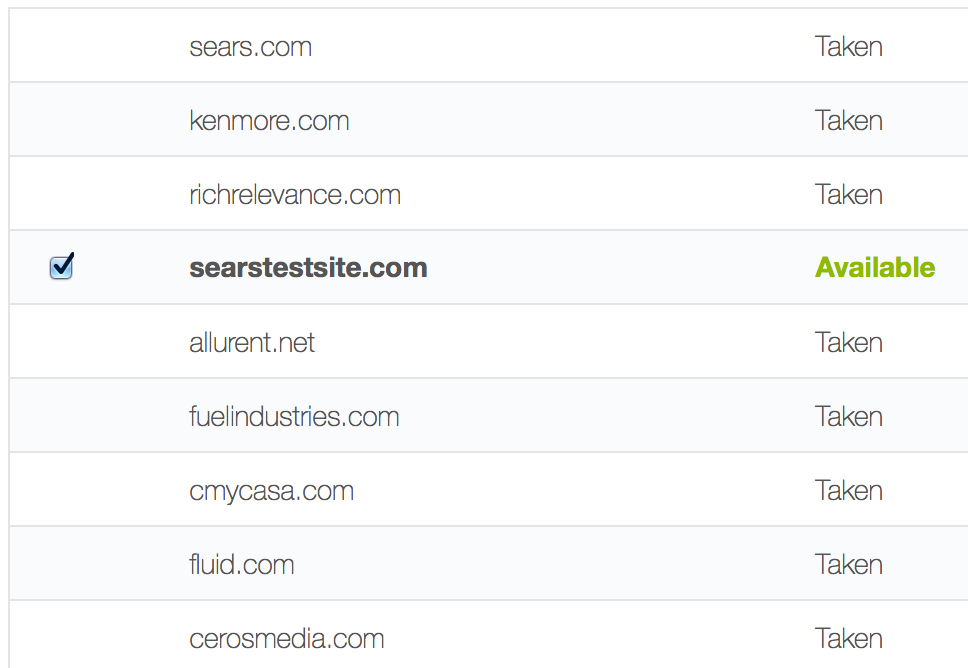Select the fluid.com domain name
This screenshot has height=668, width=968.
(241, 565)
